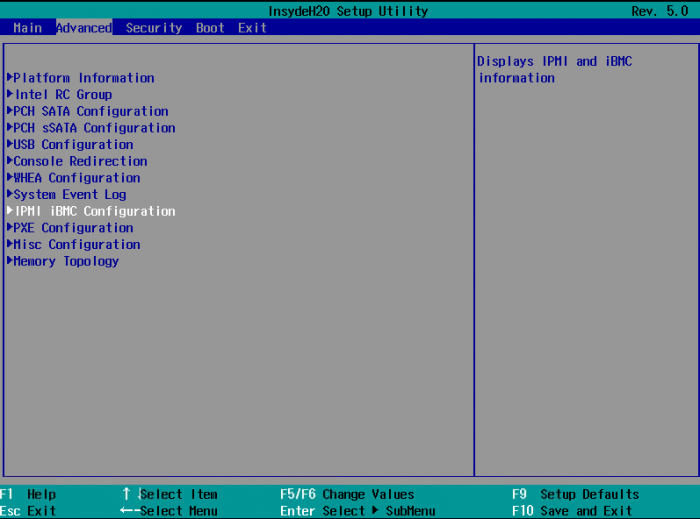Image resolution: width=700 pixels, height=519 pixels.
Task: Select the Advanced tab
Action: tap(84, 28)
